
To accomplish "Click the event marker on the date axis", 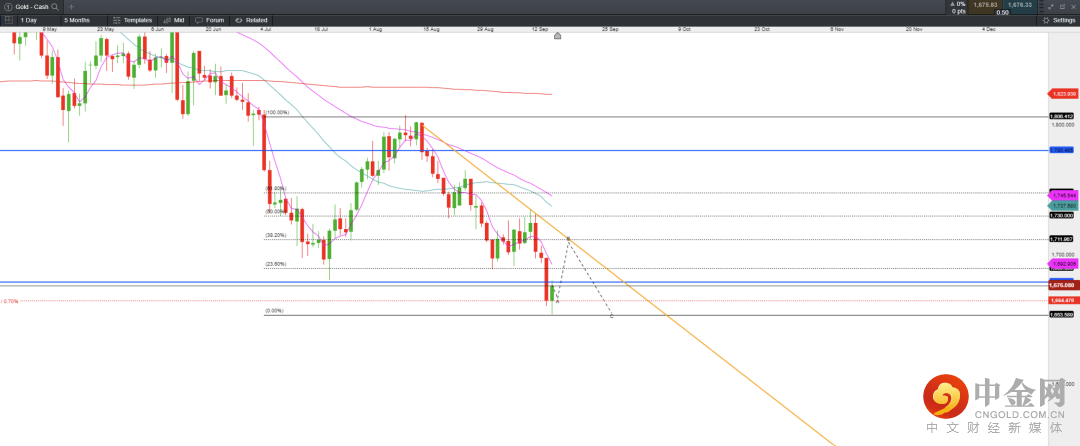I will pos(557,36).
